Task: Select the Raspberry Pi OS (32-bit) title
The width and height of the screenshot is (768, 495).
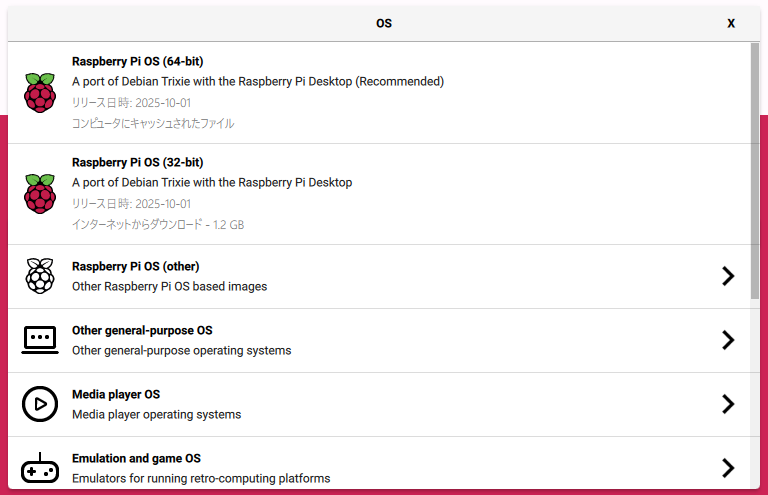Action: coord(138,162)
